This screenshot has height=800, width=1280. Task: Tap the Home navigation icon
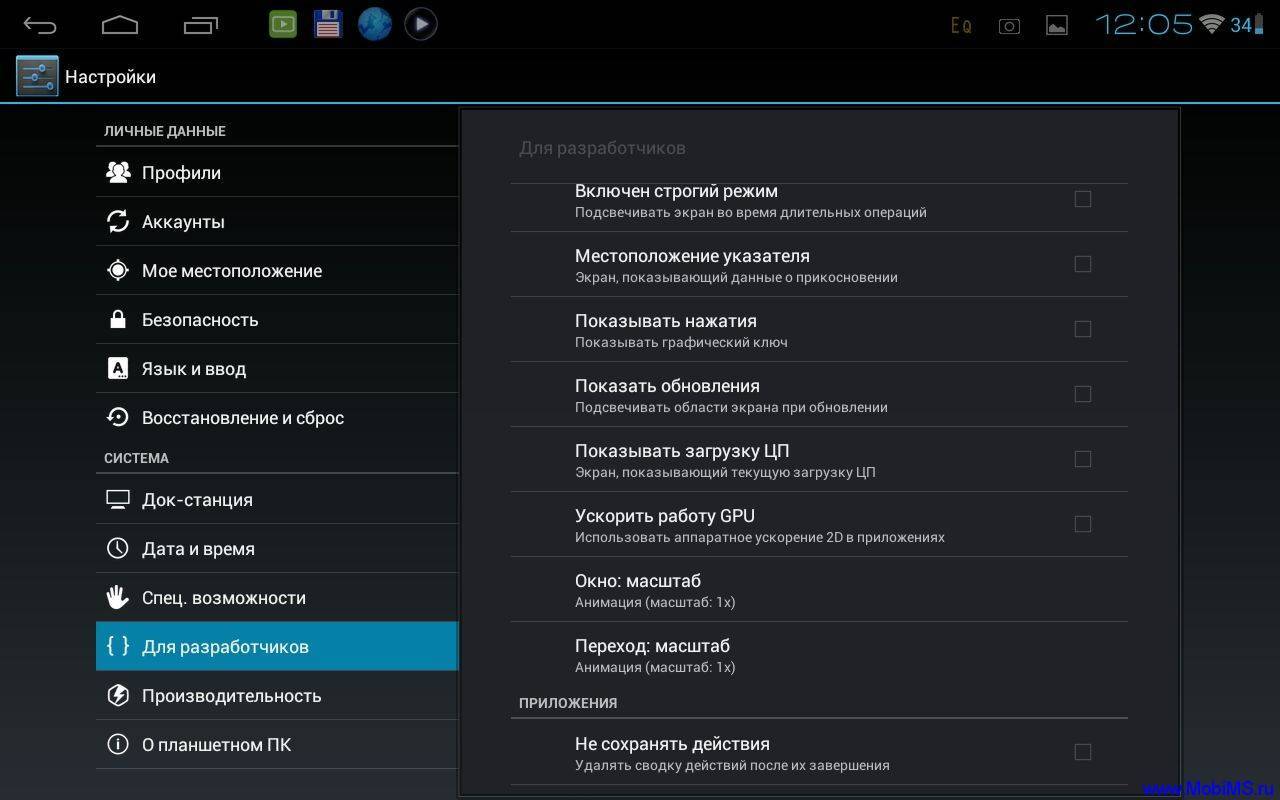pos(120,24)
